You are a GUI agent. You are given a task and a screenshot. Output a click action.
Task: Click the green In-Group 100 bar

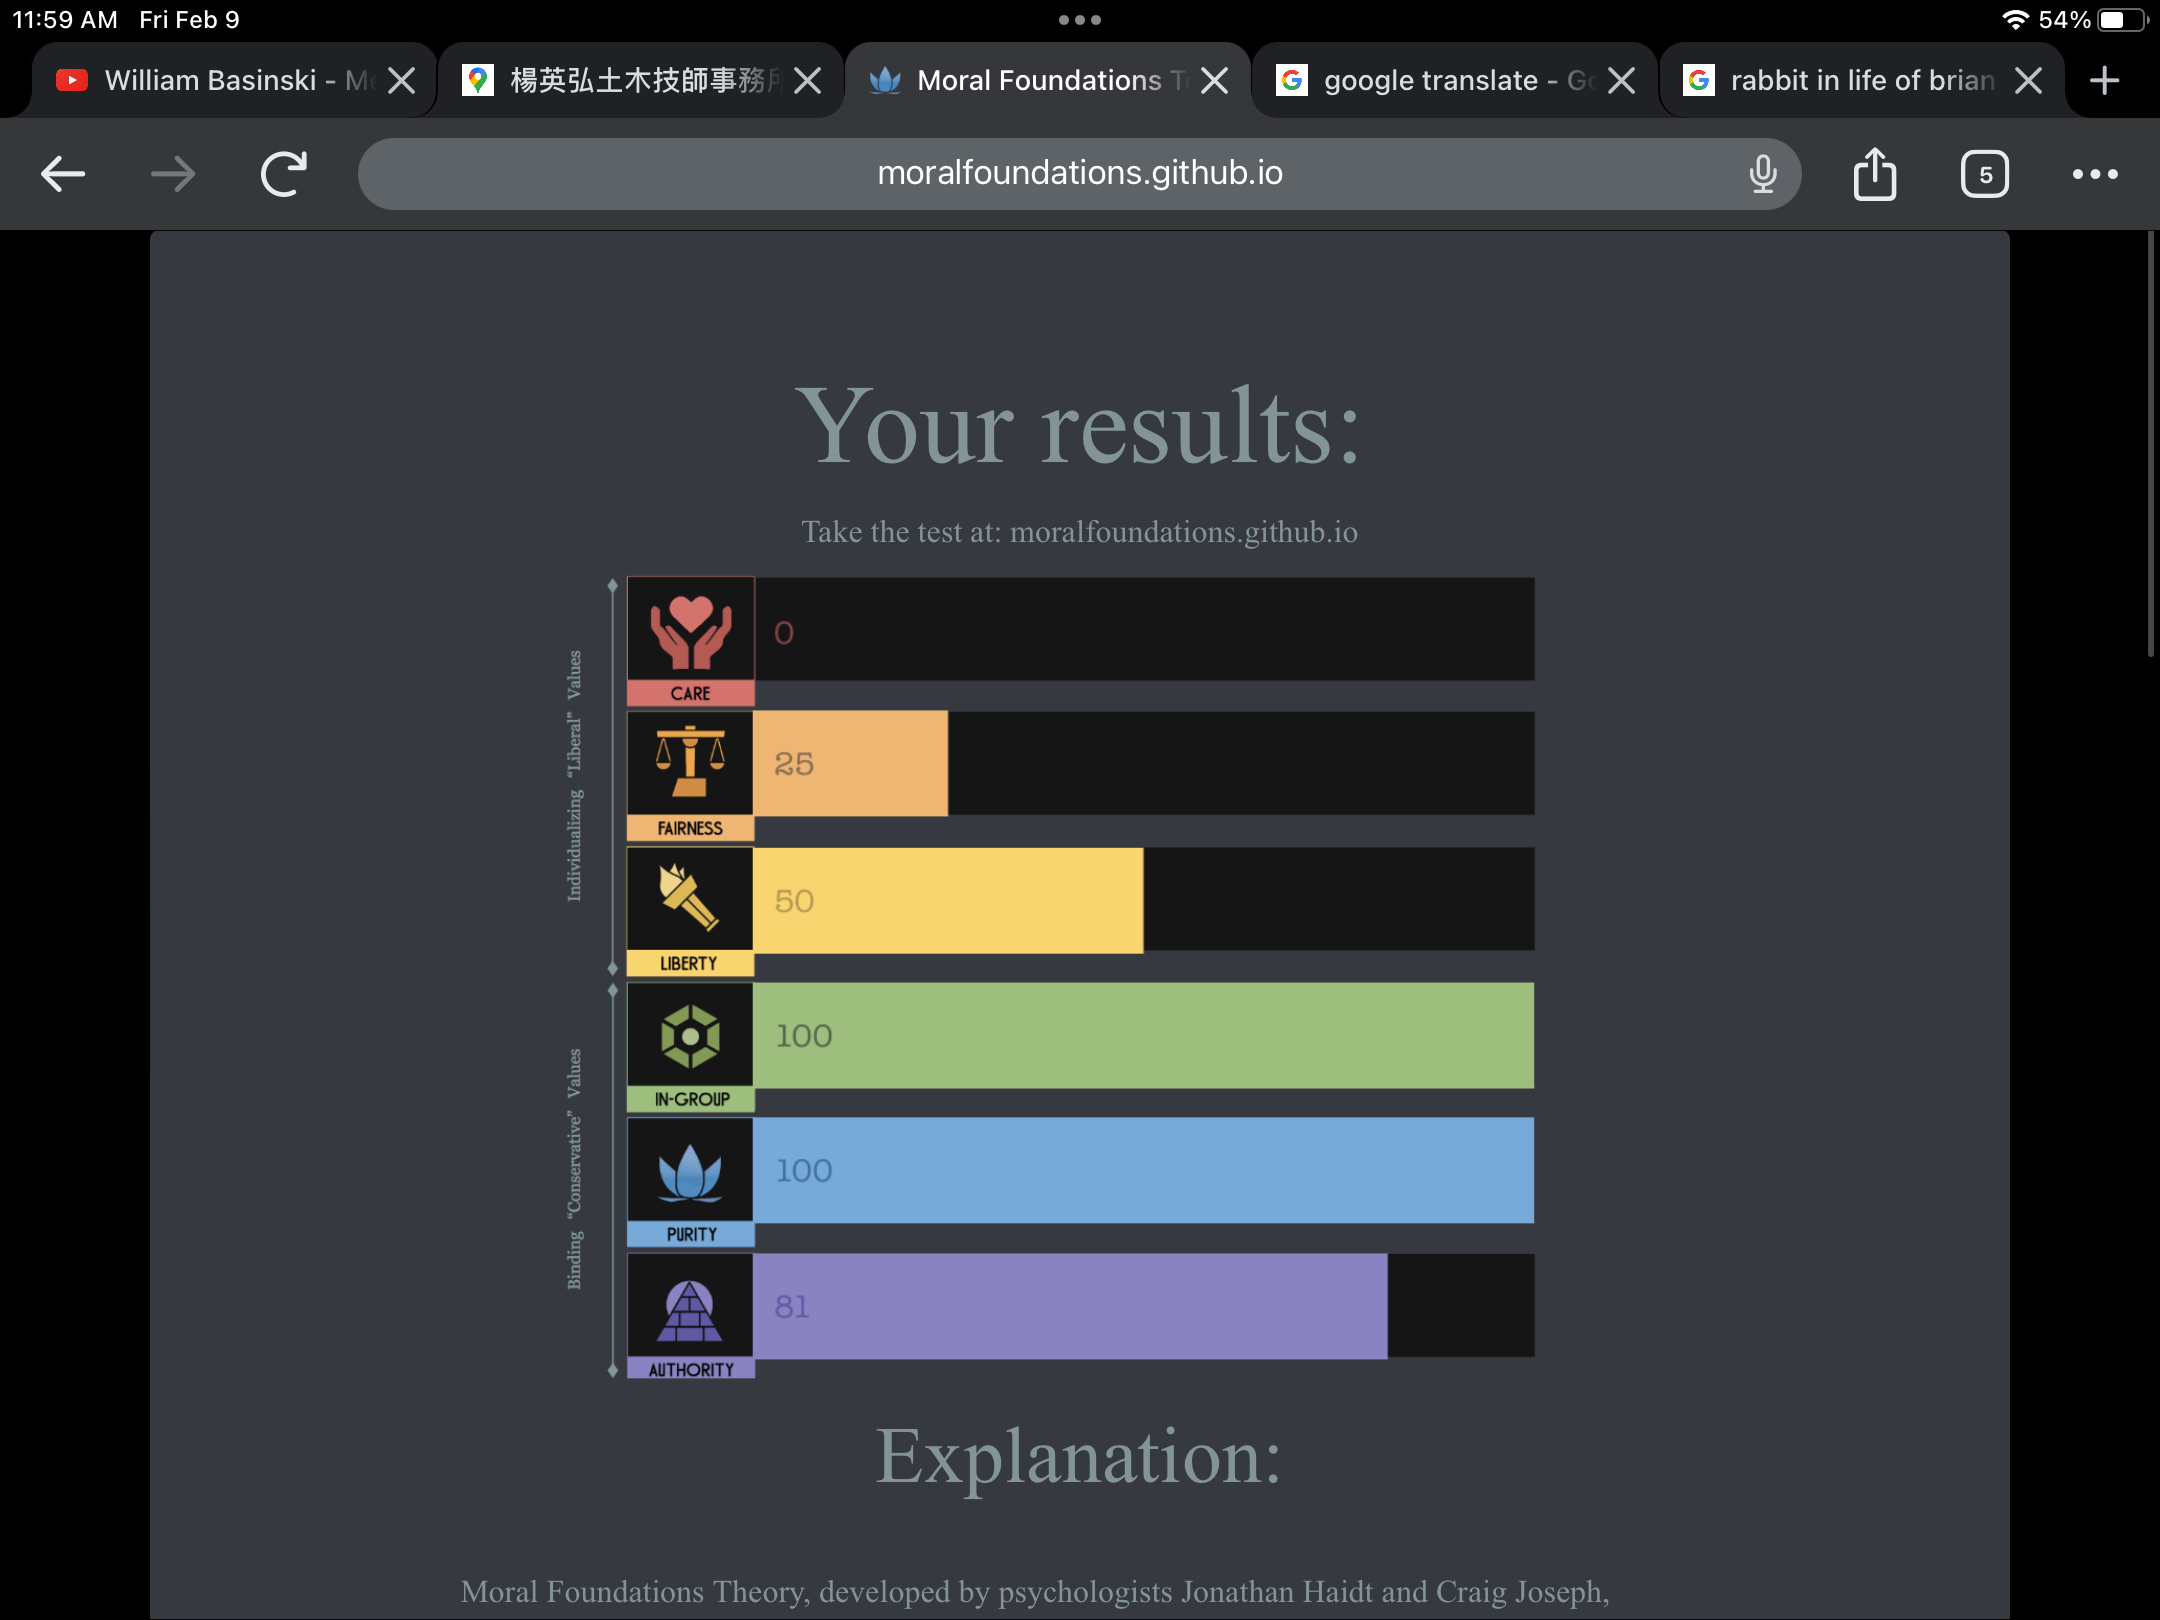click(x=1143, y=1036)
